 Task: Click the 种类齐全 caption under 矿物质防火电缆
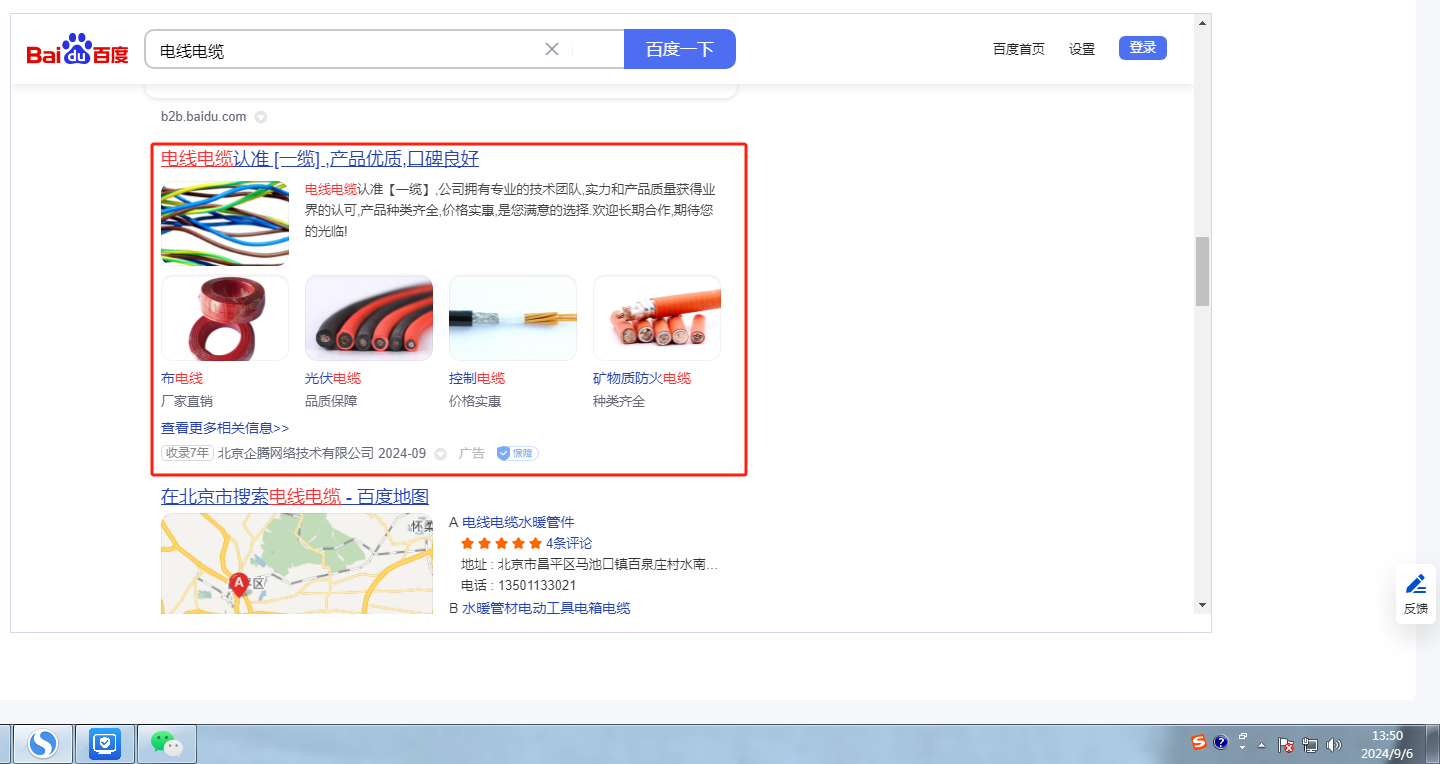point(619,401)
